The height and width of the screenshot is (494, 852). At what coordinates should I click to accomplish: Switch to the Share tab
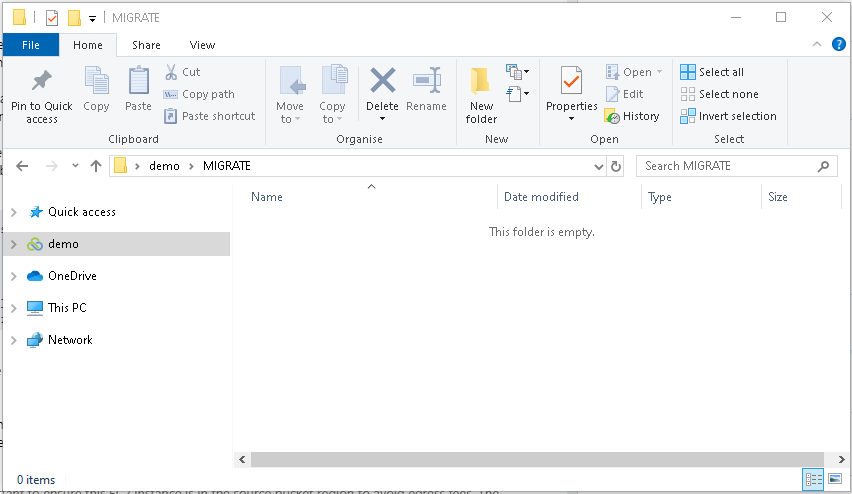click(x=146, y=45)
